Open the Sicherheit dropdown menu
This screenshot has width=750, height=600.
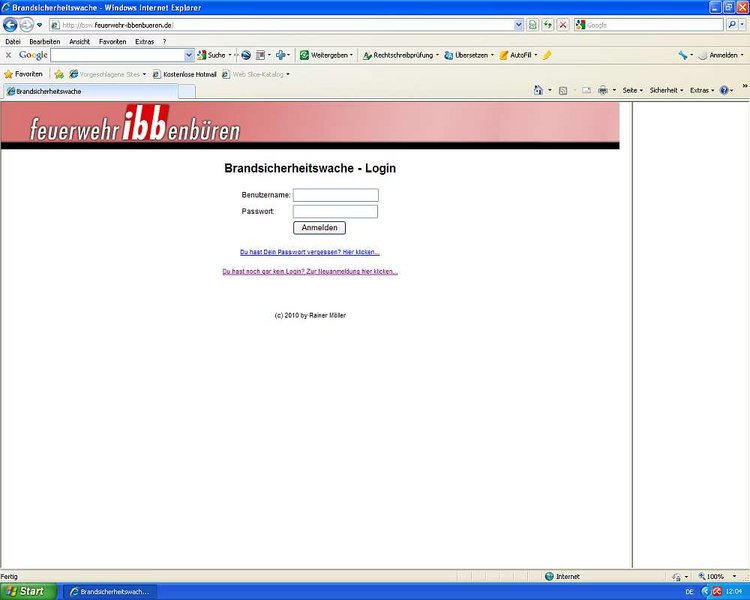click(x=666, y=90)
